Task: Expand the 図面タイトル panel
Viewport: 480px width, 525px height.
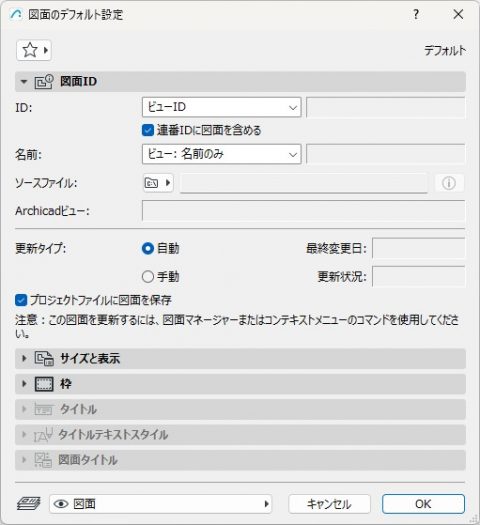Action: pos(240,460)
